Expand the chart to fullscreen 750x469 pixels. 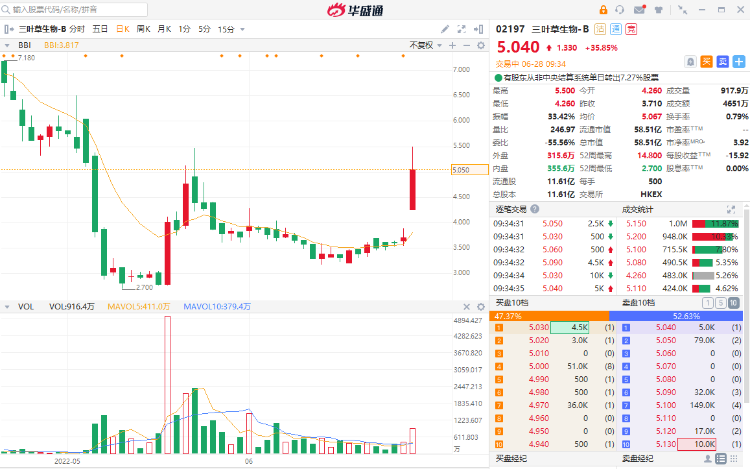(x=462, y=29)
